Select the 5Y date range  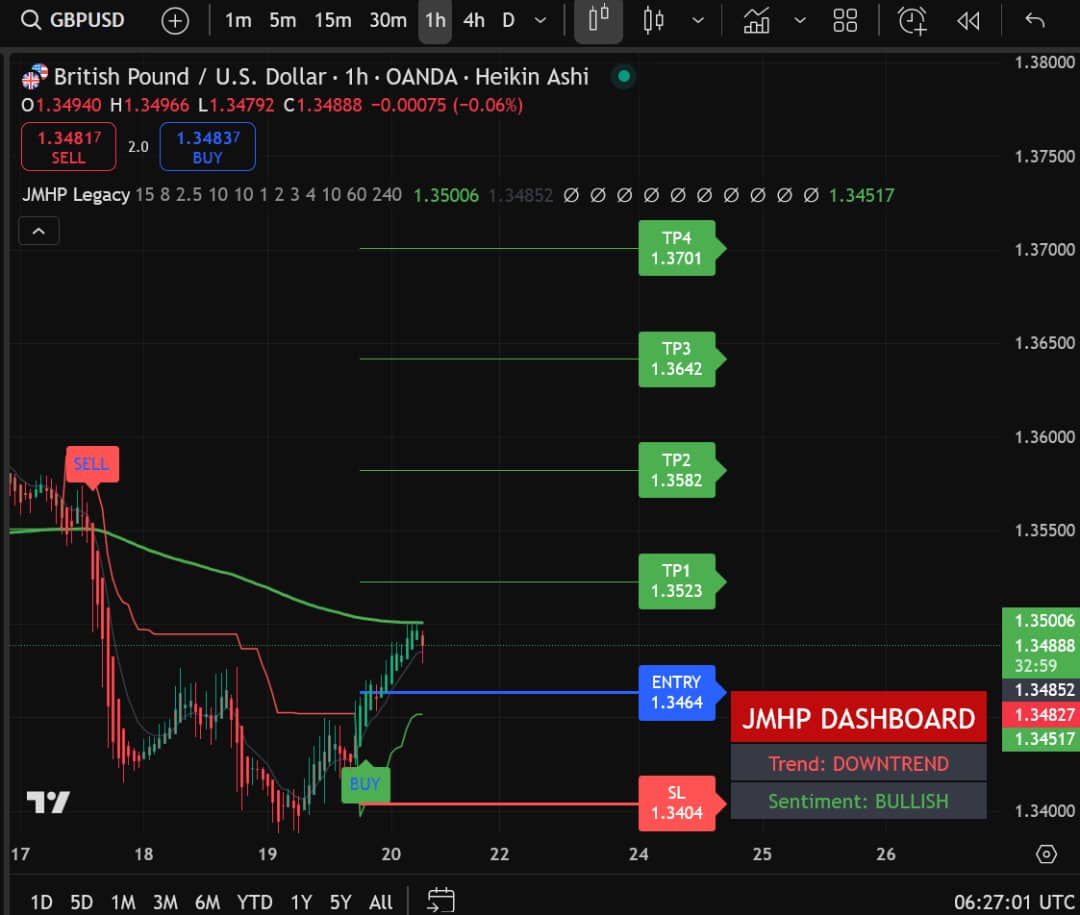(341, 902)
